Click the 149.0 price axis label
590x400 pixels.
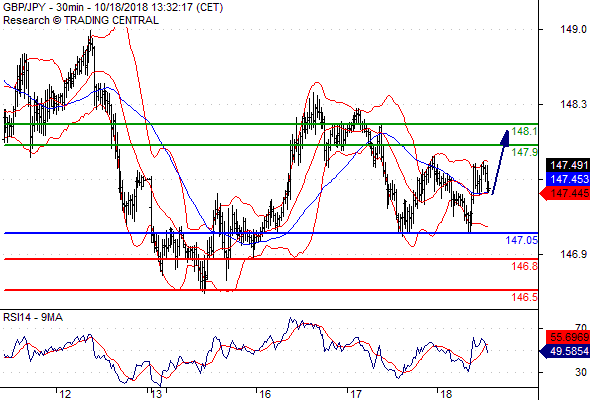click(x=573, y=29)
